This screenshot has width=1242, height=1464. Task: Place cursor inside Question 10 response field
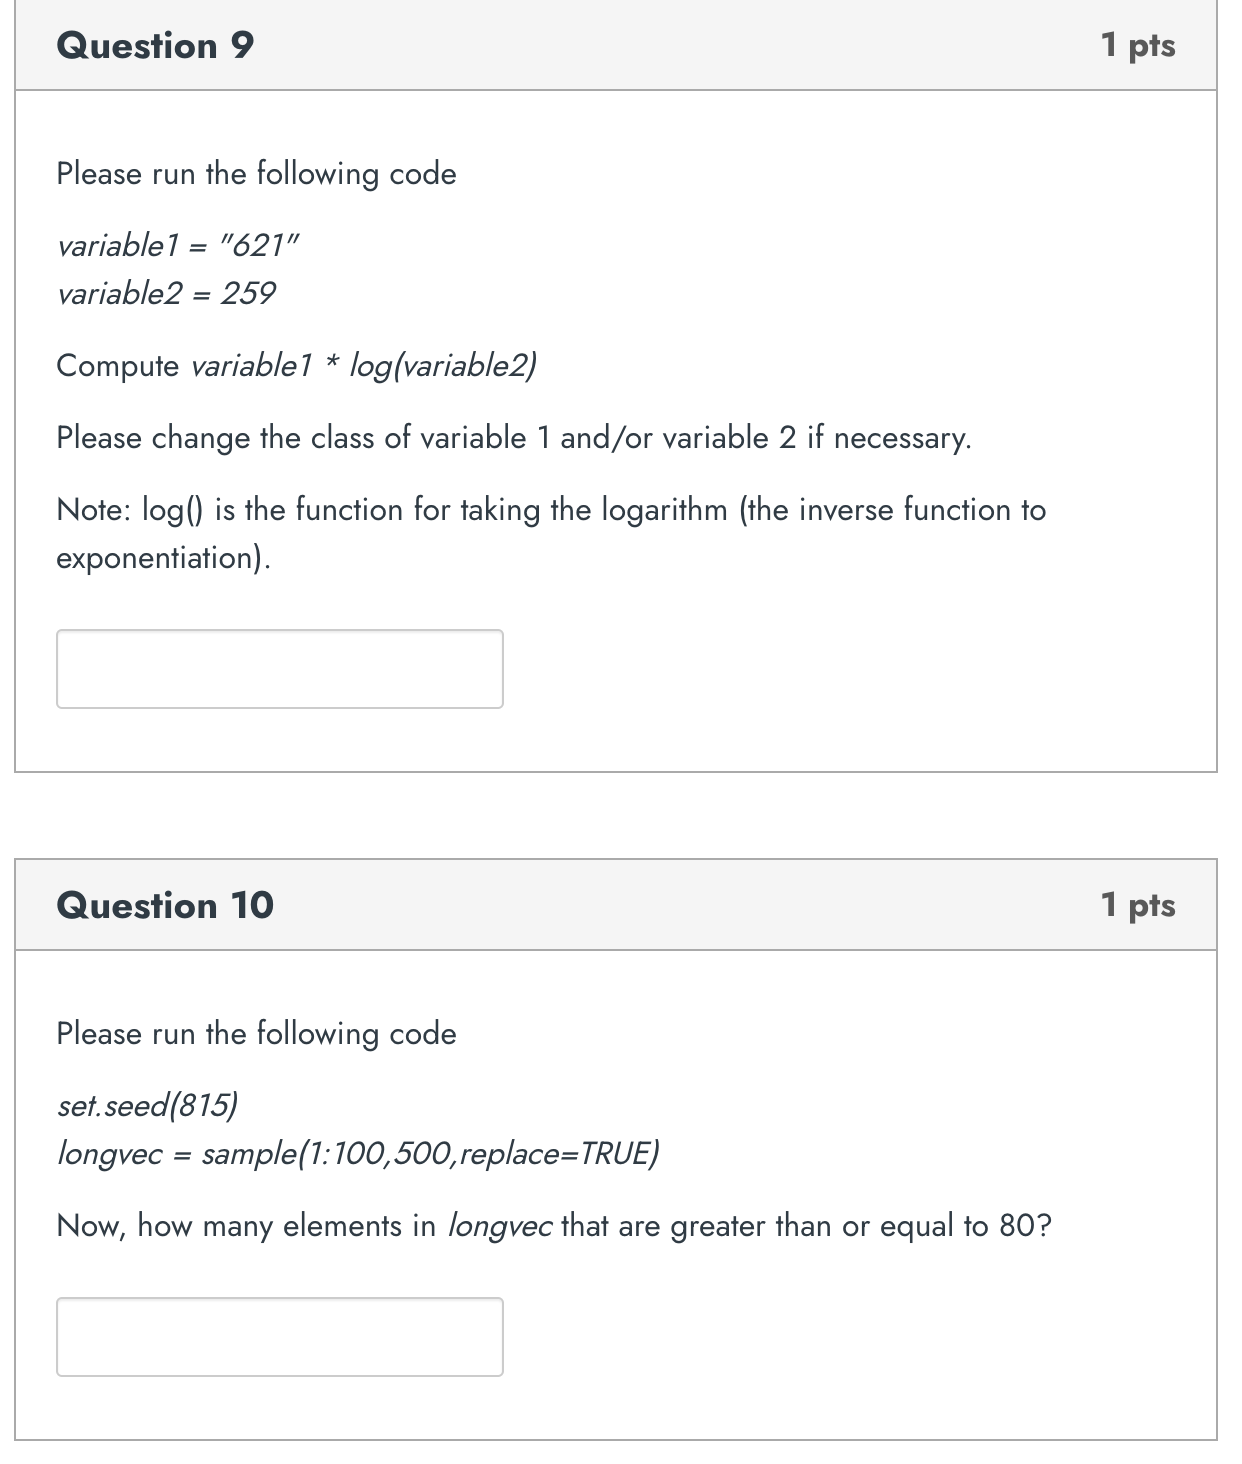pos(280,1335)
